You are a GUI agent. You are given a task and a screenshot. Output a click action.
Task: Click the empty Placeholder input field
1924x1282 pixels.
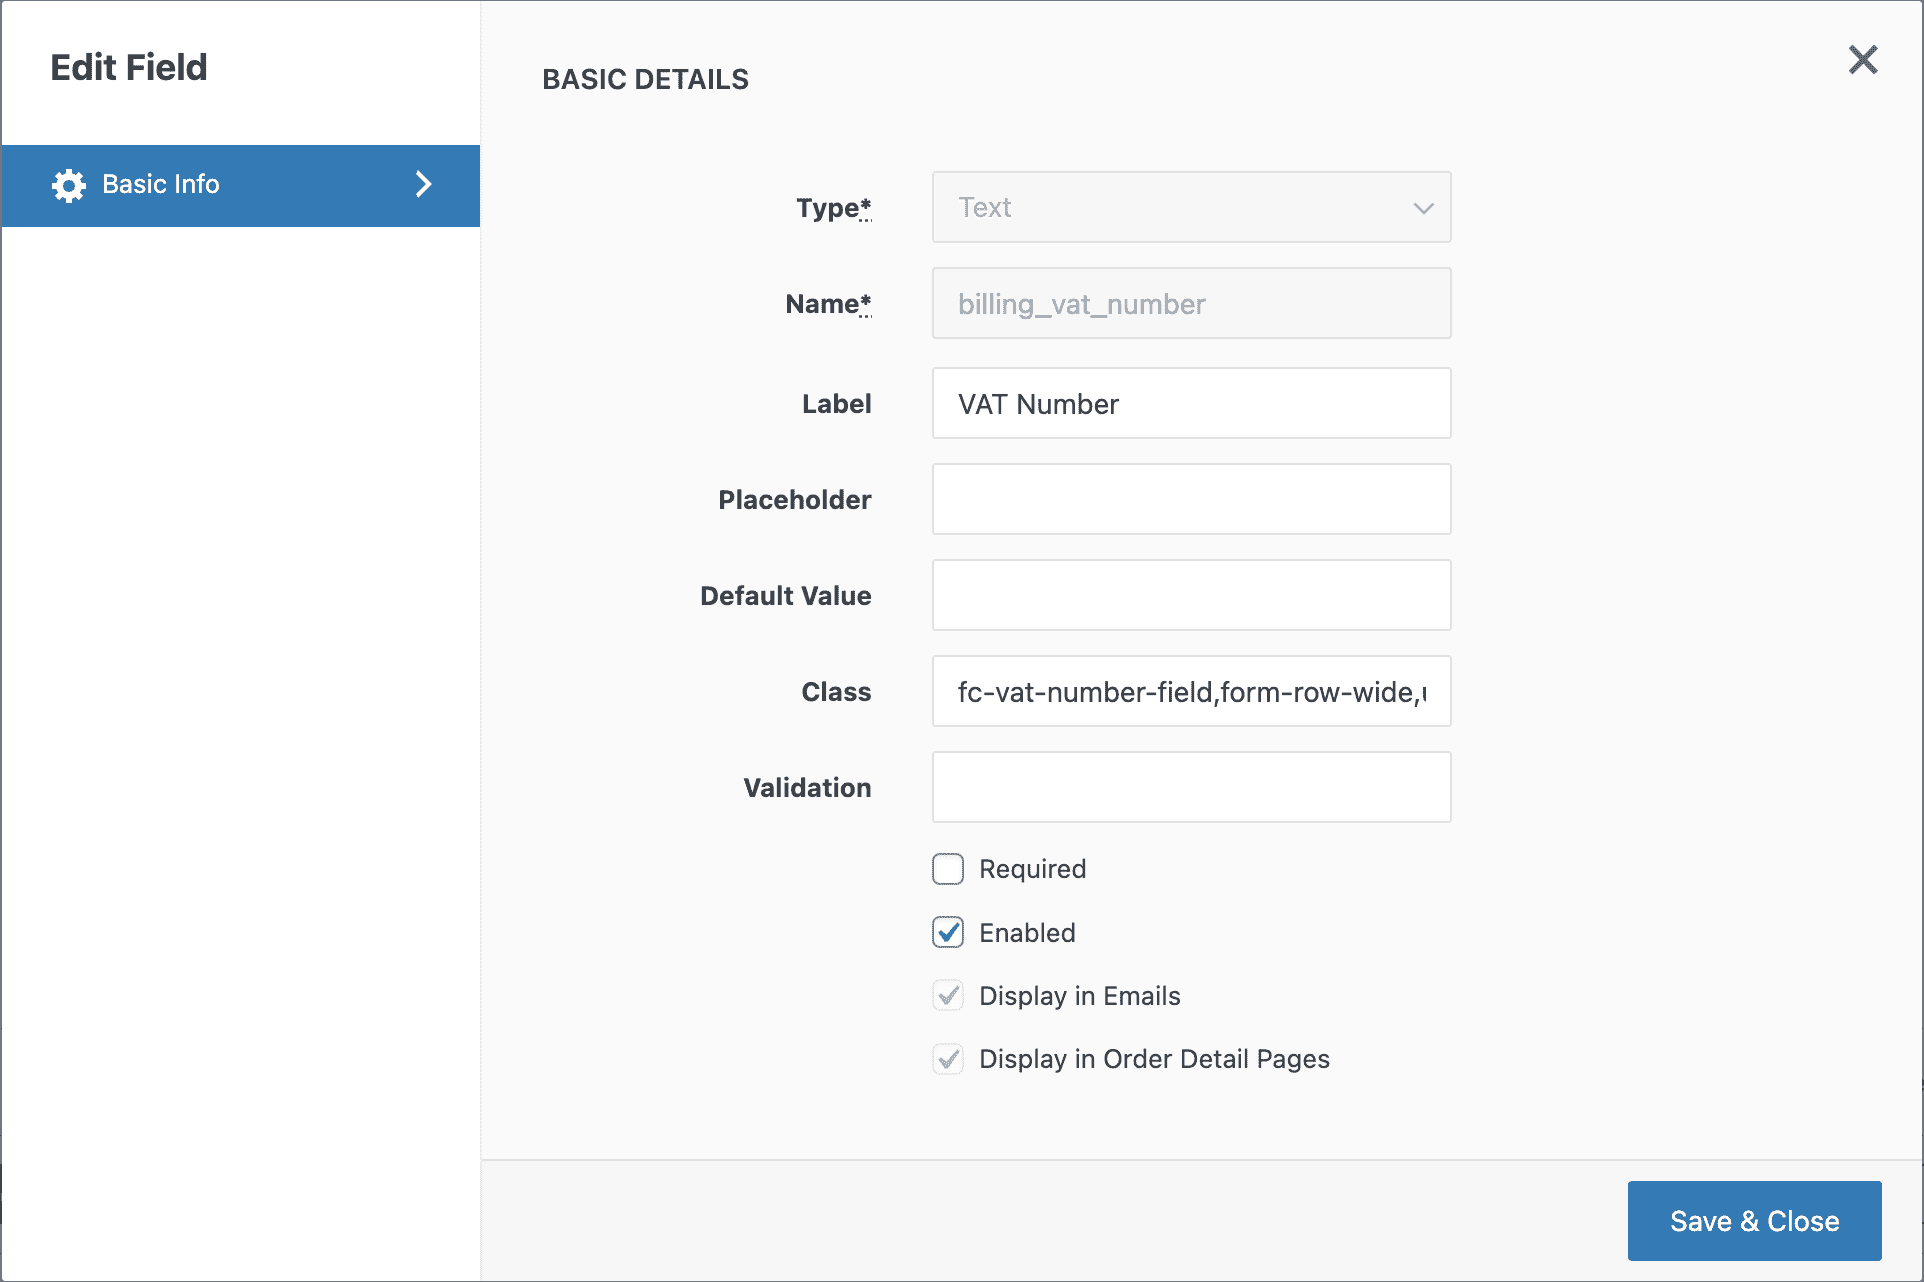click(x=1190, y=499)
